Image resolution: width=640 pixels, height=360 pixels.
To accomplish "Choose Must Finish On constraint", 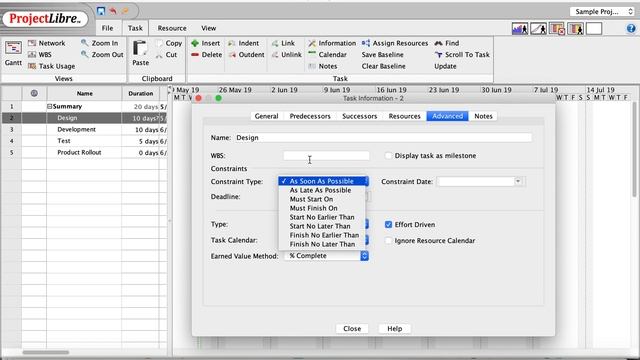I will point(313,208).
